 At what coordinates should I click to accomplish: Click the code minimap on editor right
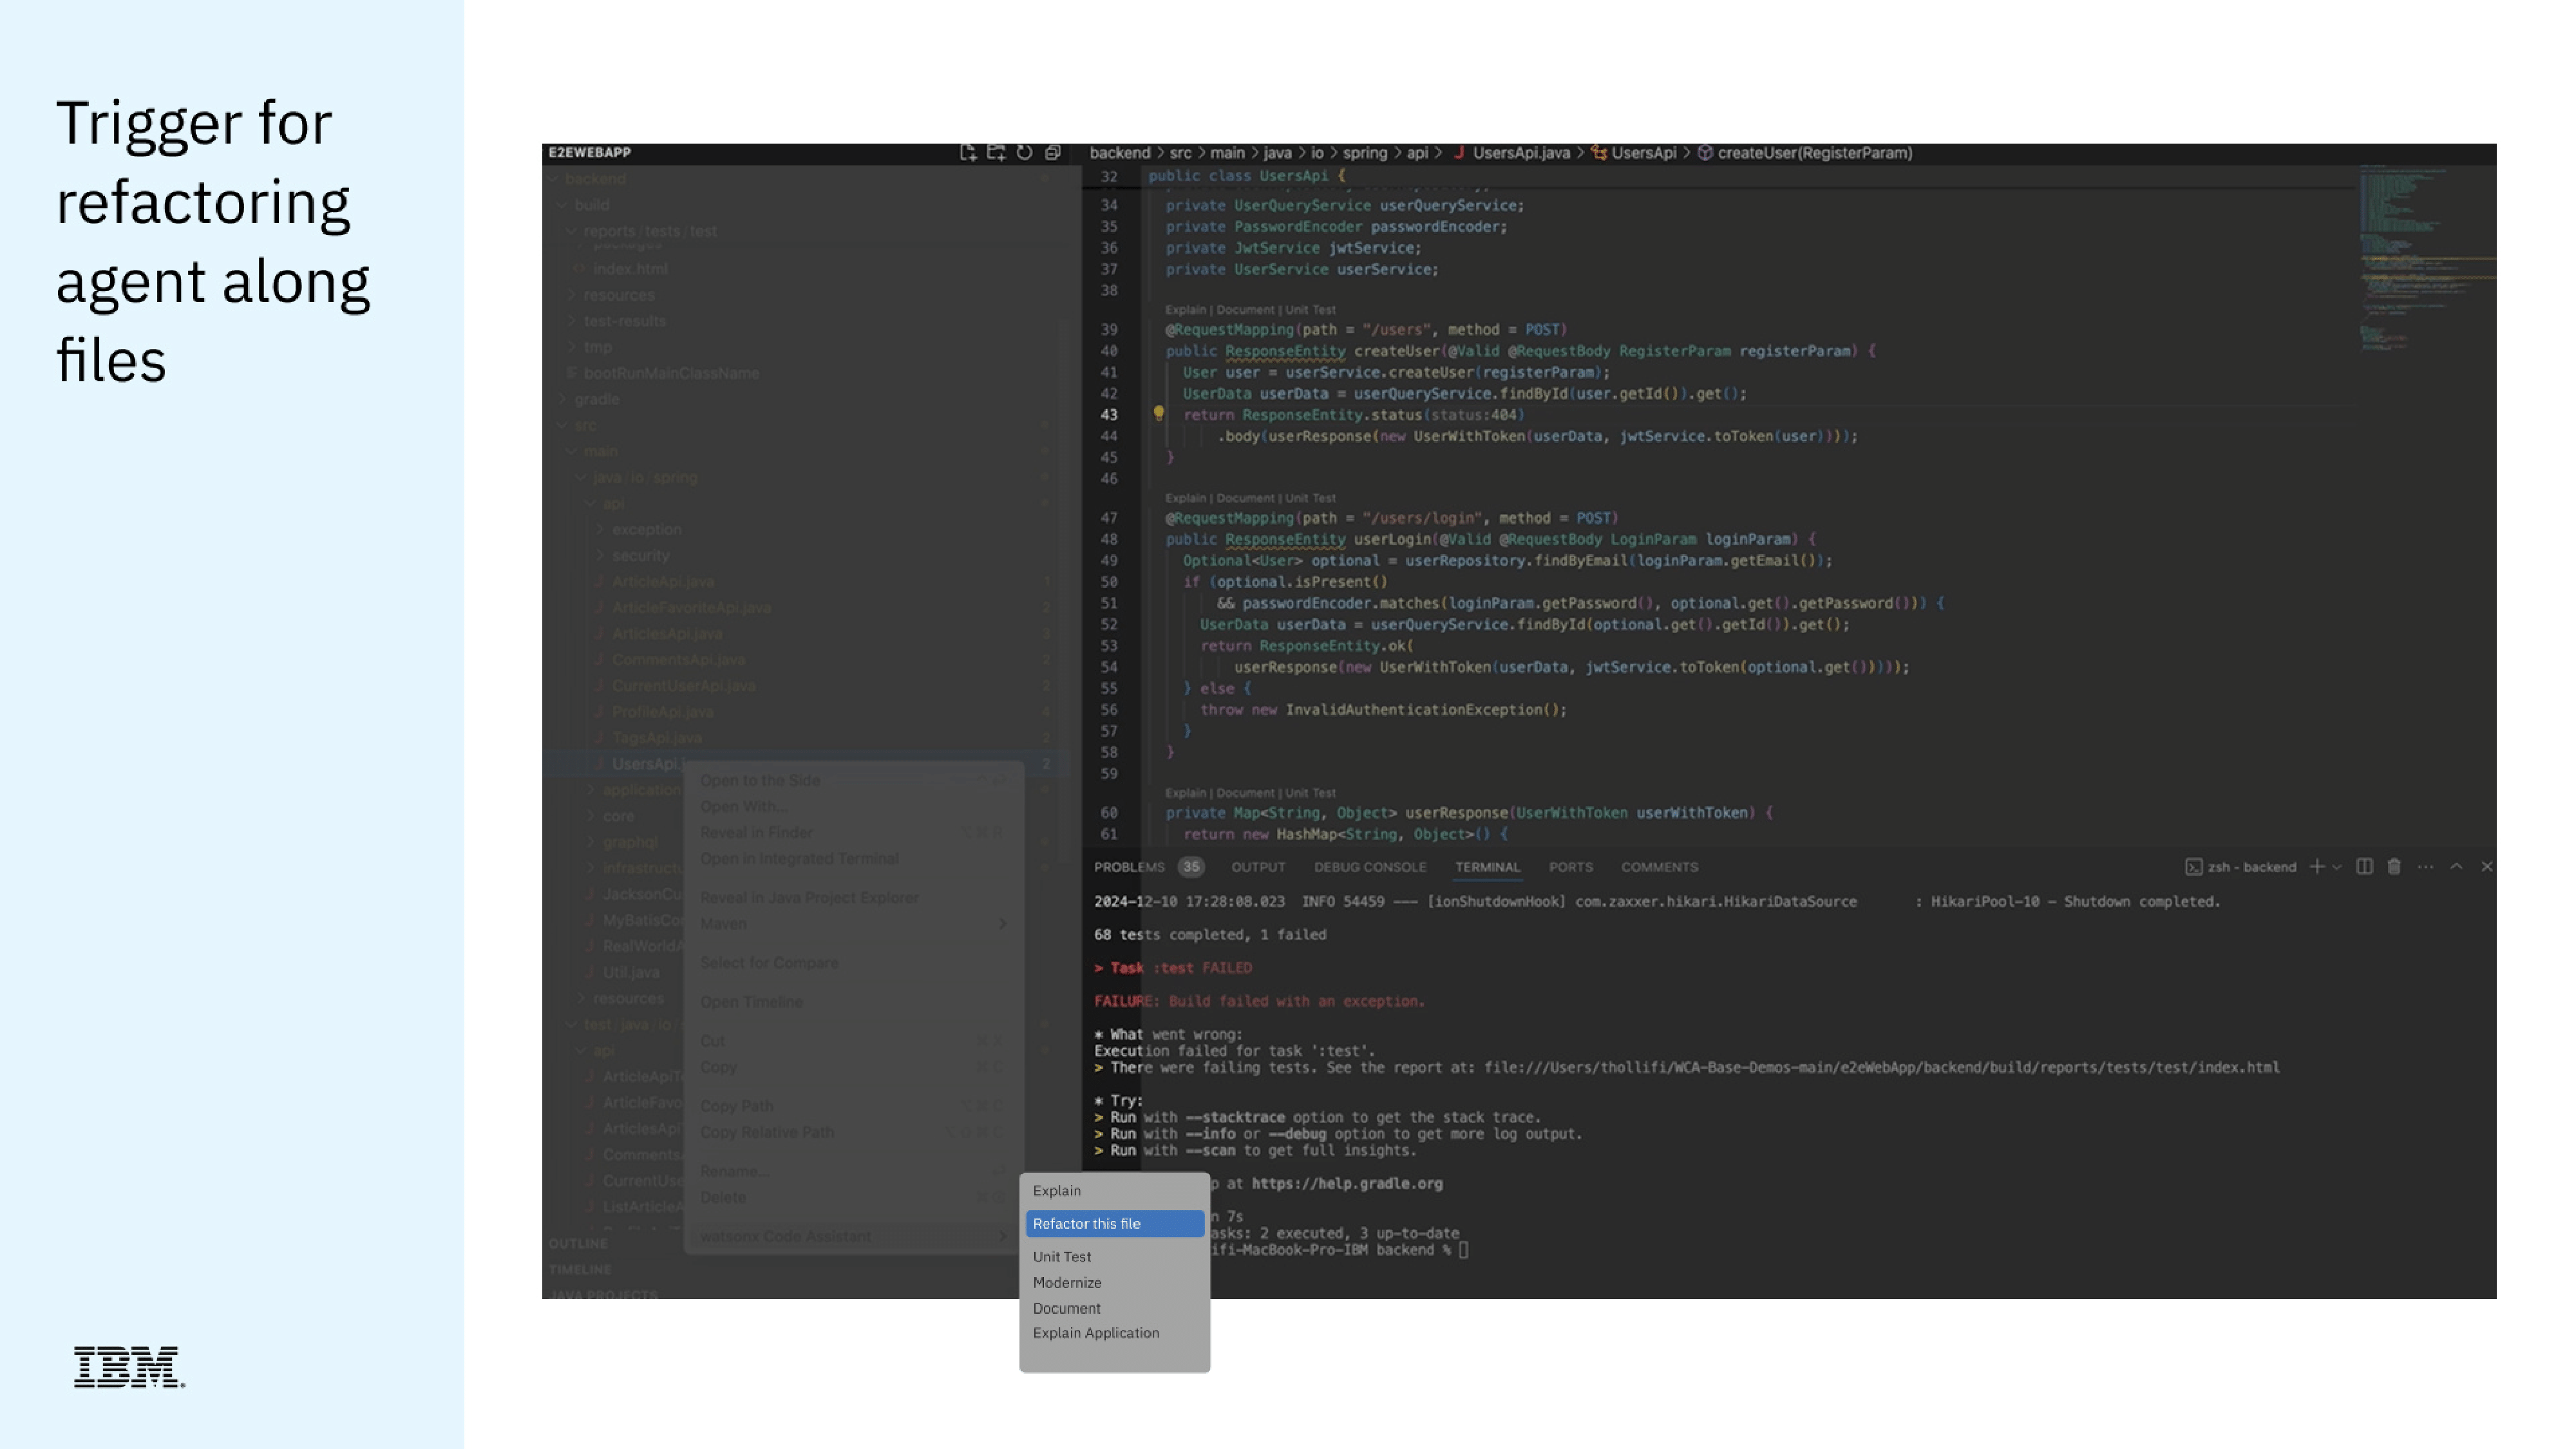[2426, 258]
